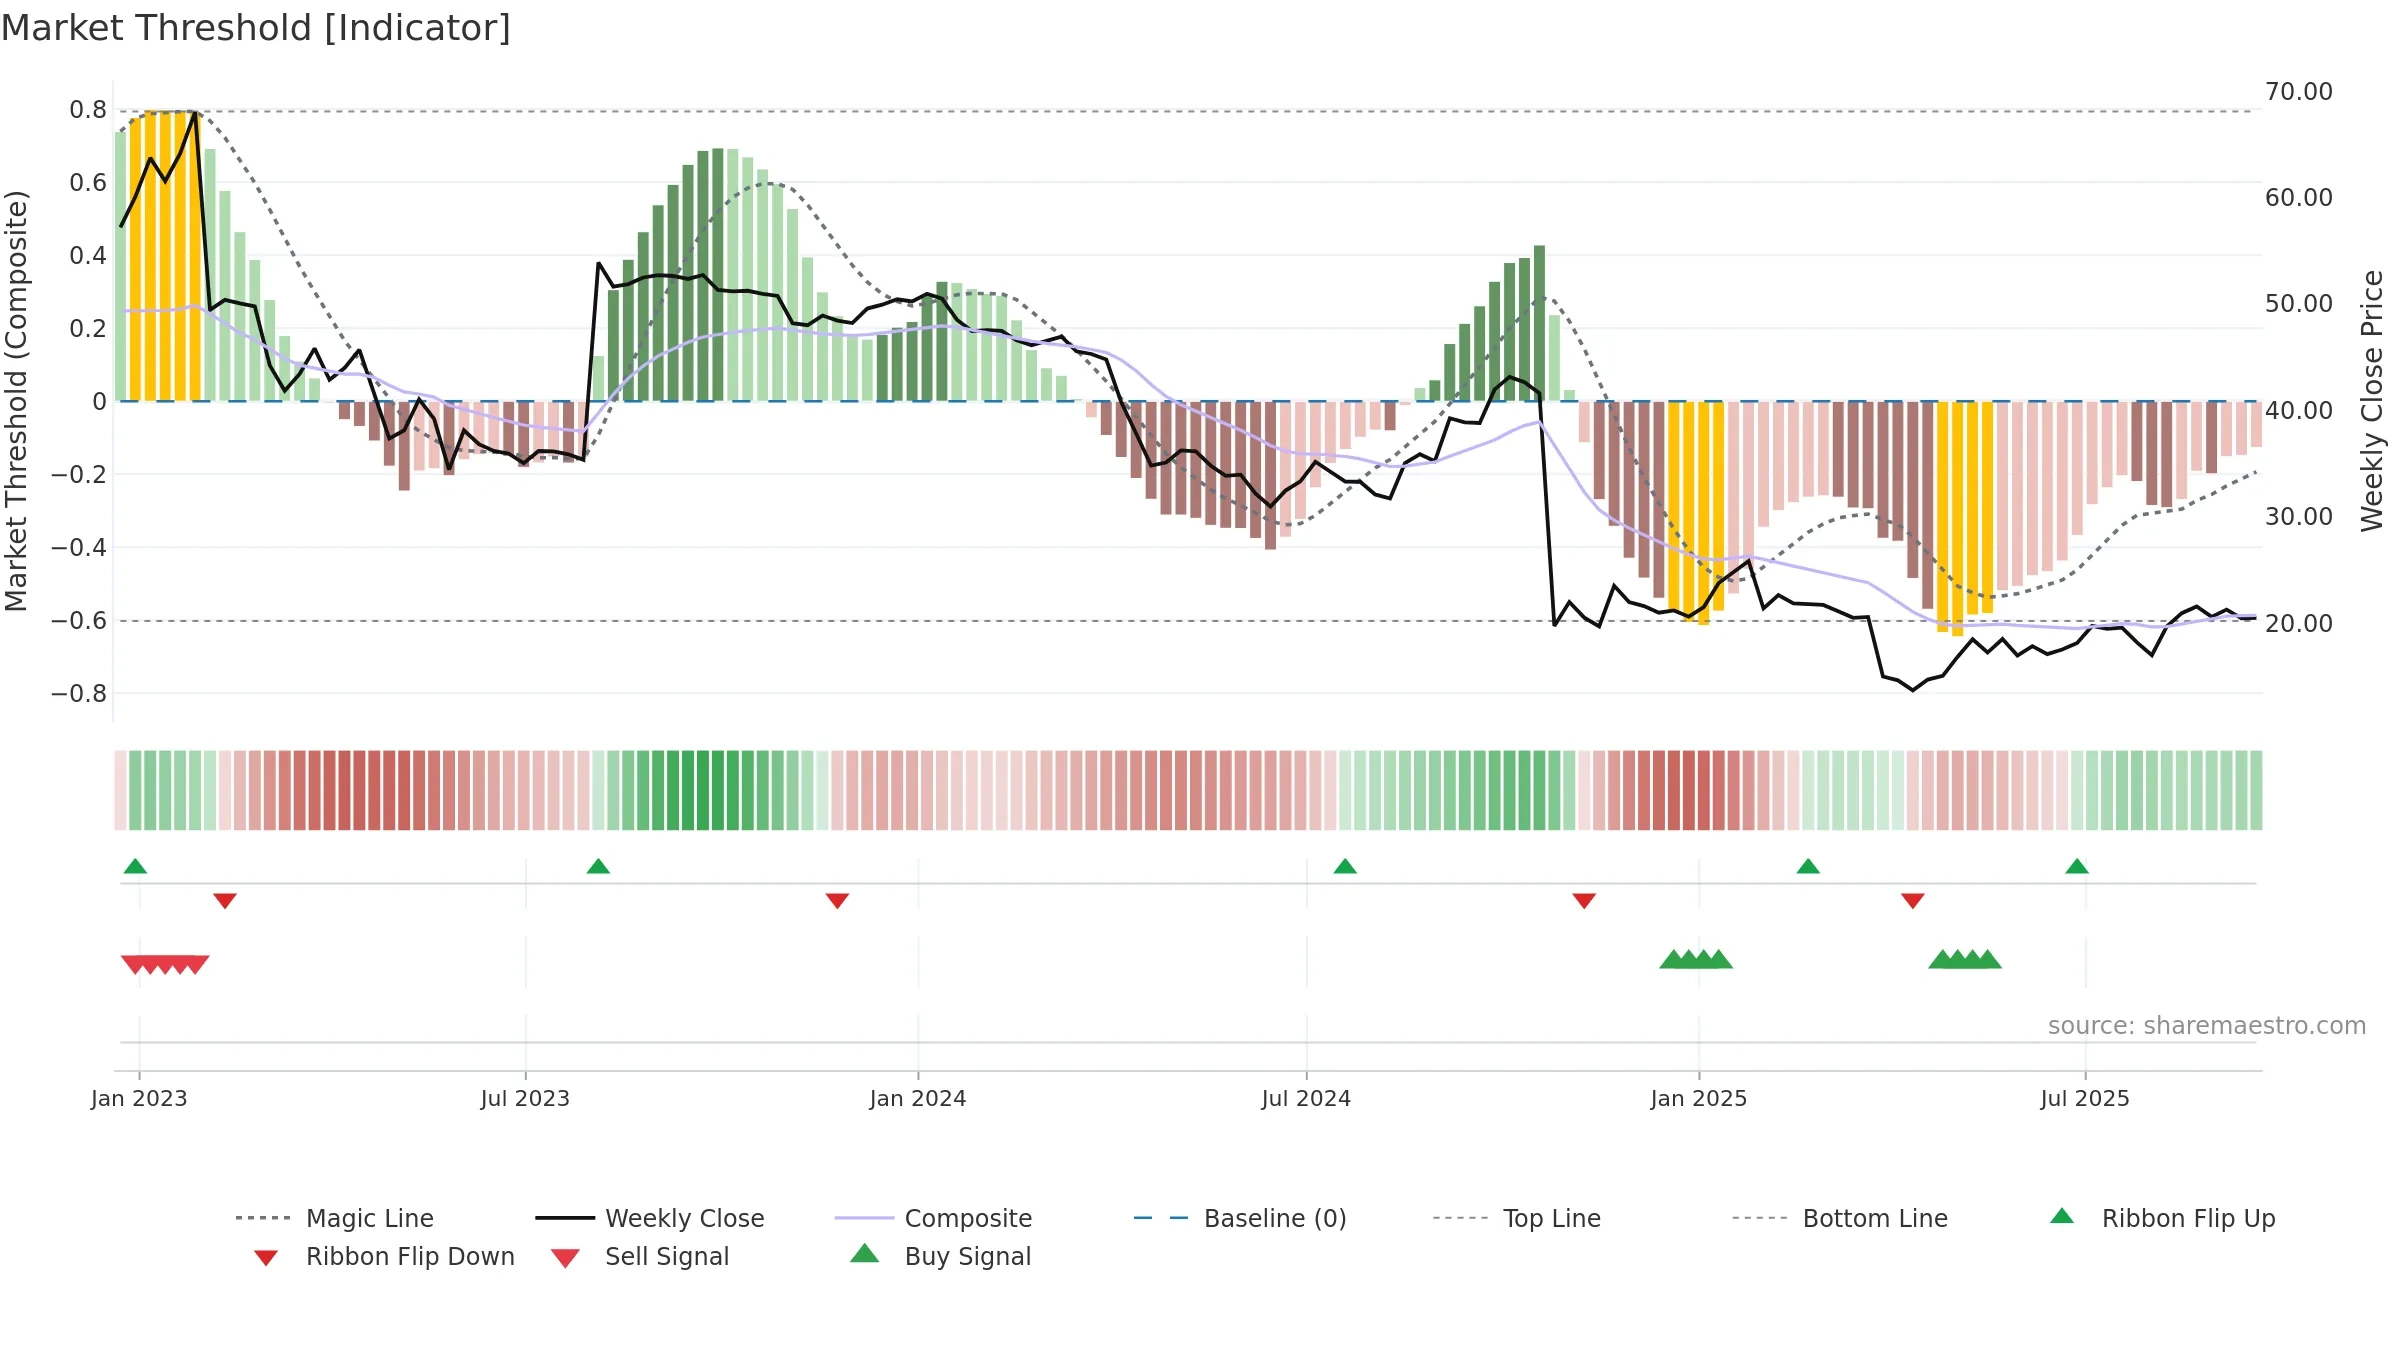
Task: Click the ribbon flip up marker after Jul 2024
Action: 1345,866
